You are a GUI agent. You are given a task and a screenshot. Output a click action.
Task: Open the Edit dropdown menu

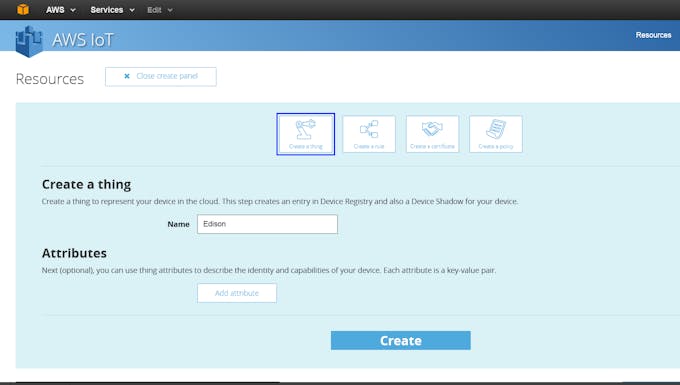[160, 10]
